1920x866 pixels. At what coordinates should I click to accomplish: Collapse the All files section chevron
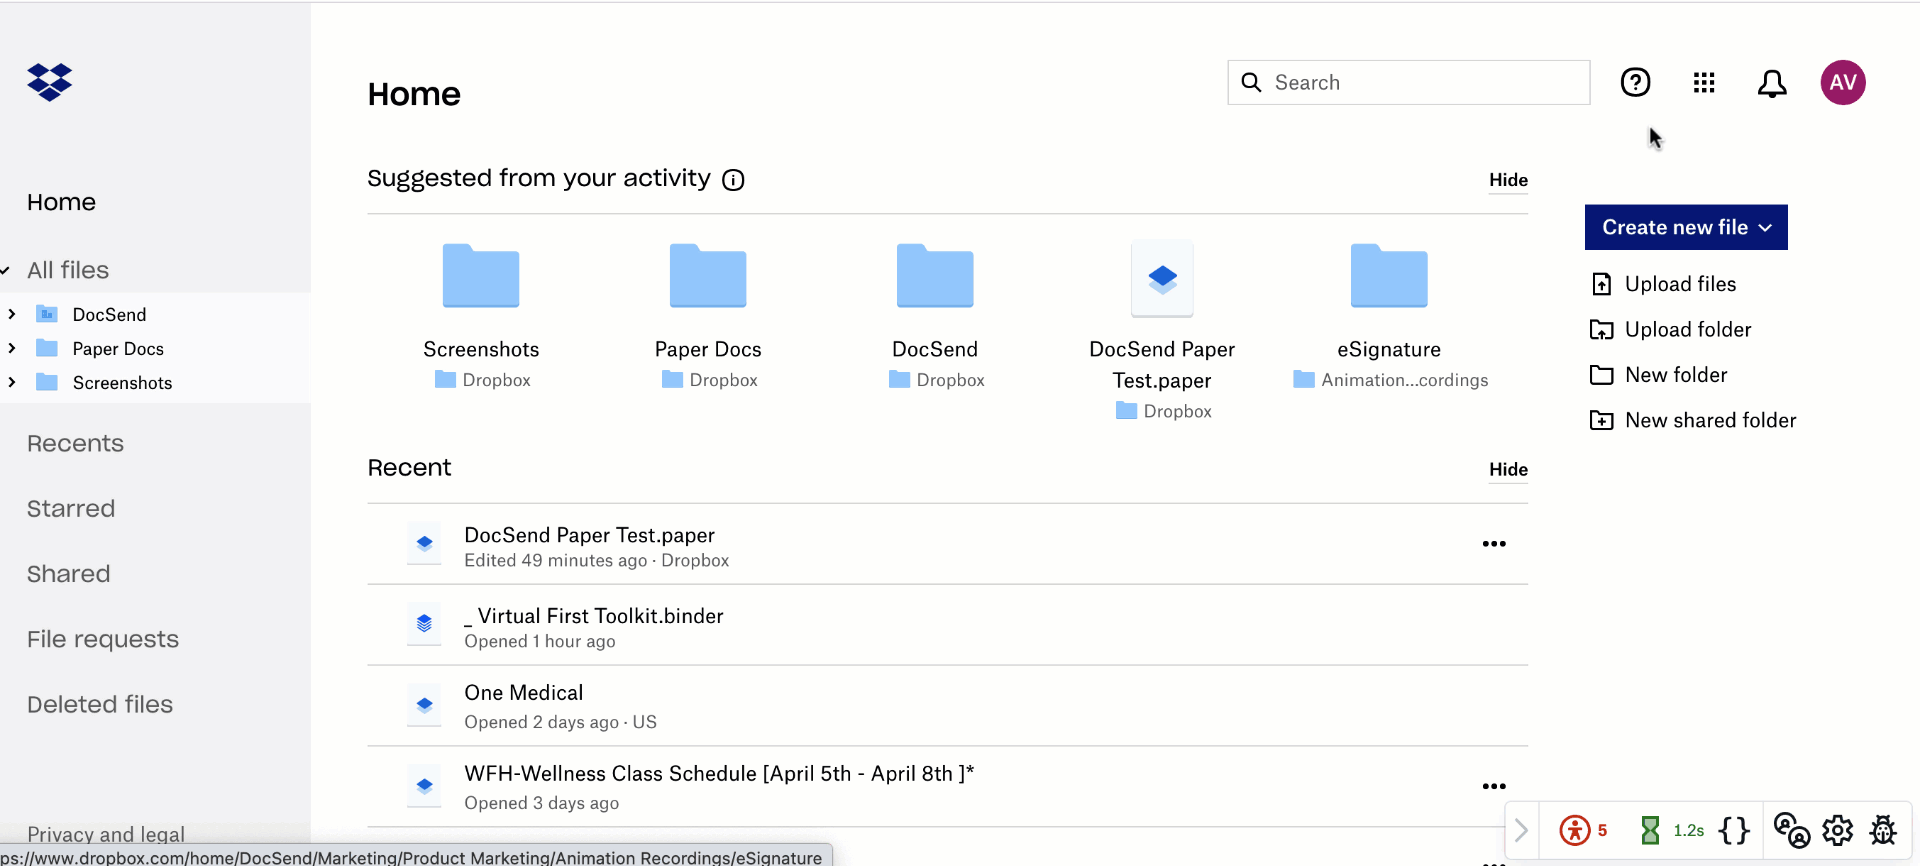click(x=5, y=270)
